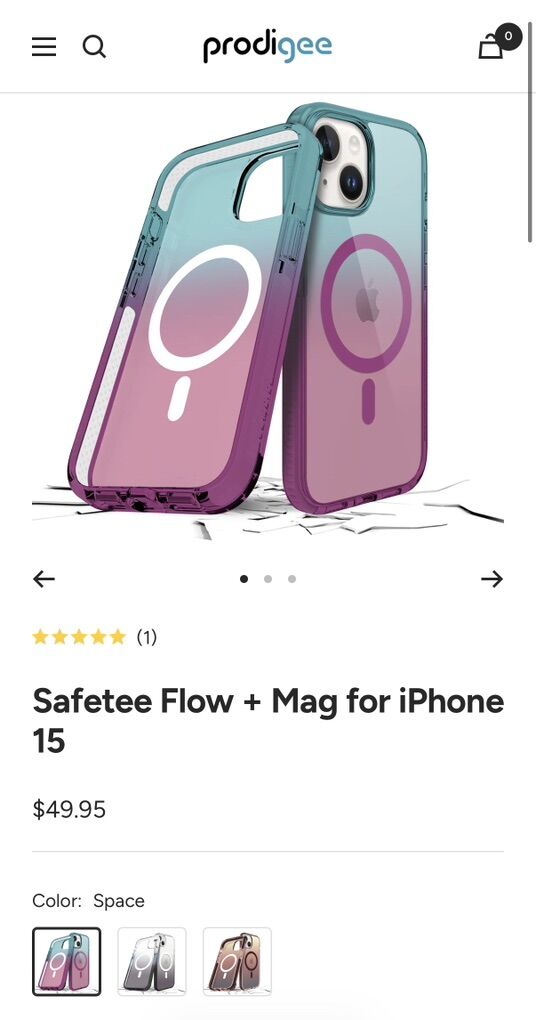
Task: Jump to the second carousel dot
Action: [x=268, y=578]
